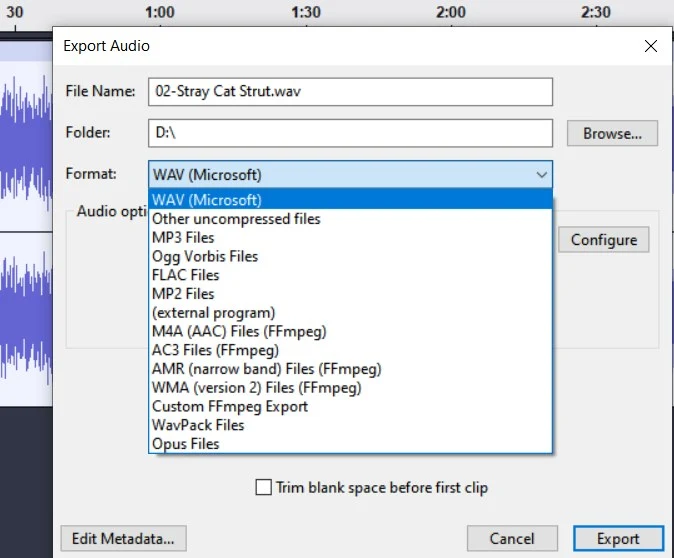
Task: Choose FLAC Files format
Action: tap(350, 275)
